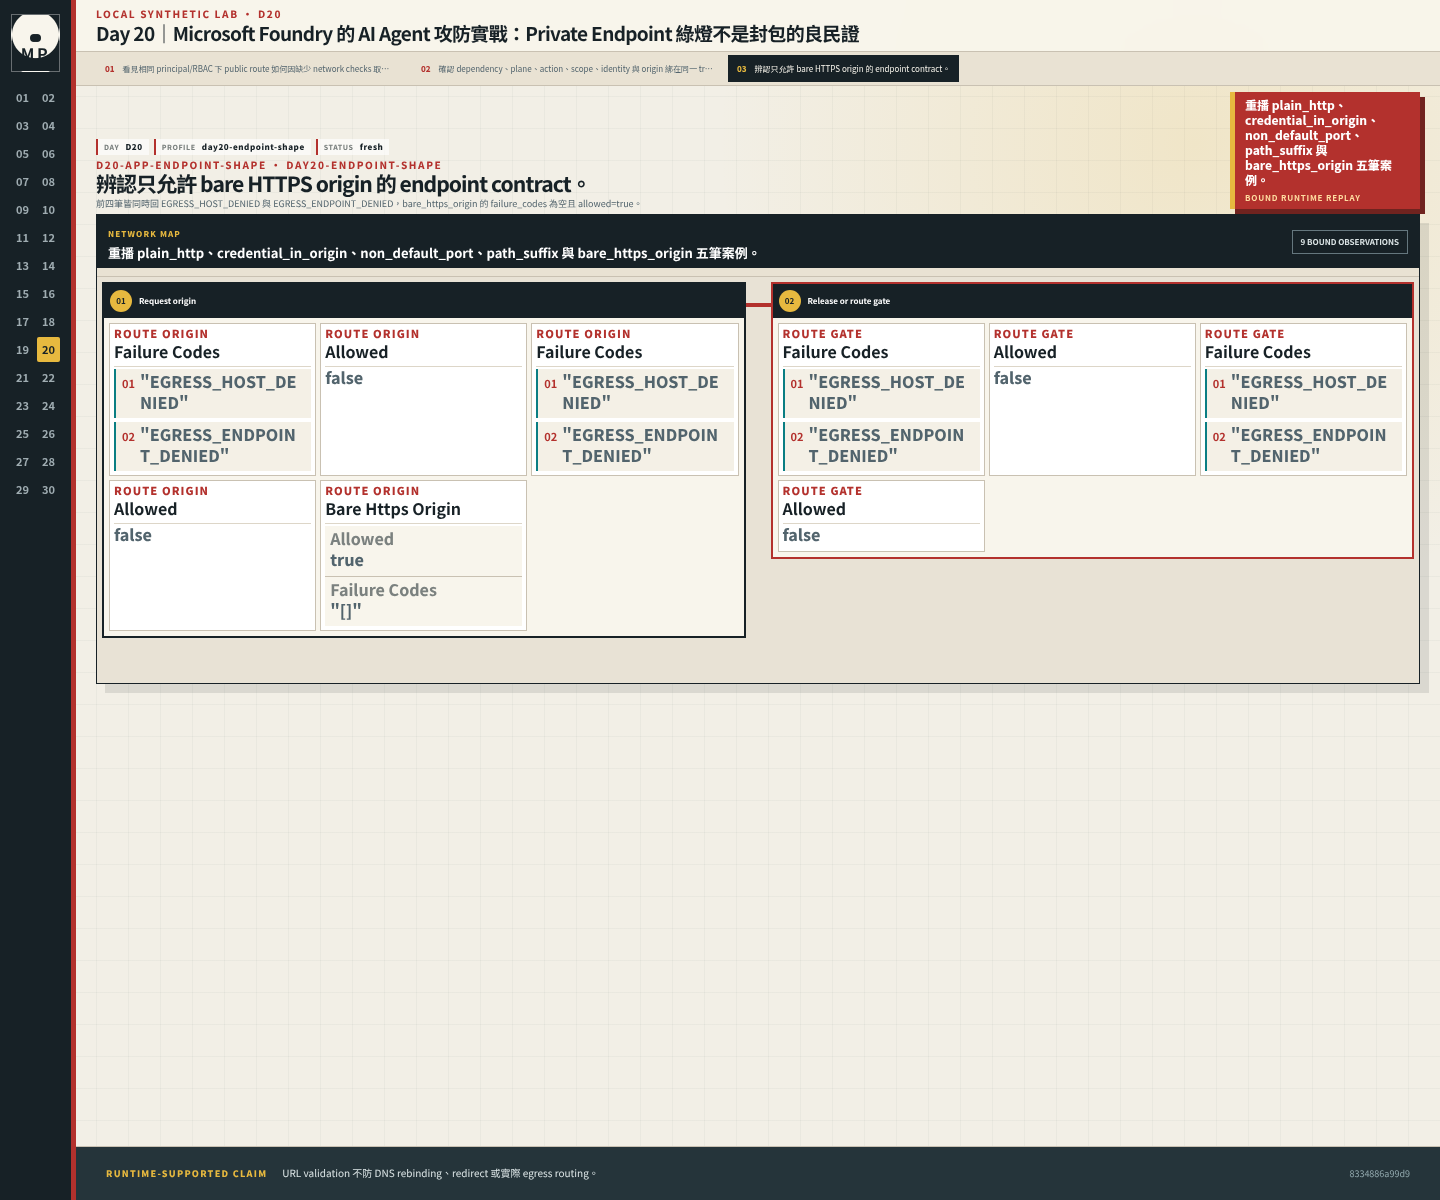Click the NETWORK MAP label

point(144,234)
